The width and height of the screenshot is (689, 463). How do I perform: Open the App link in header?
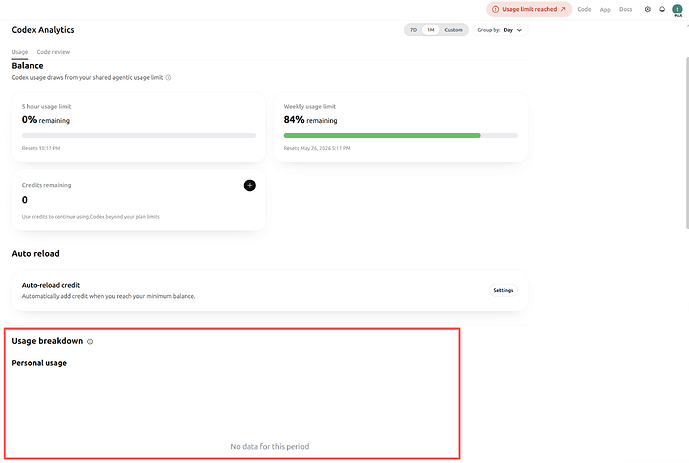[x=605, y=10]
